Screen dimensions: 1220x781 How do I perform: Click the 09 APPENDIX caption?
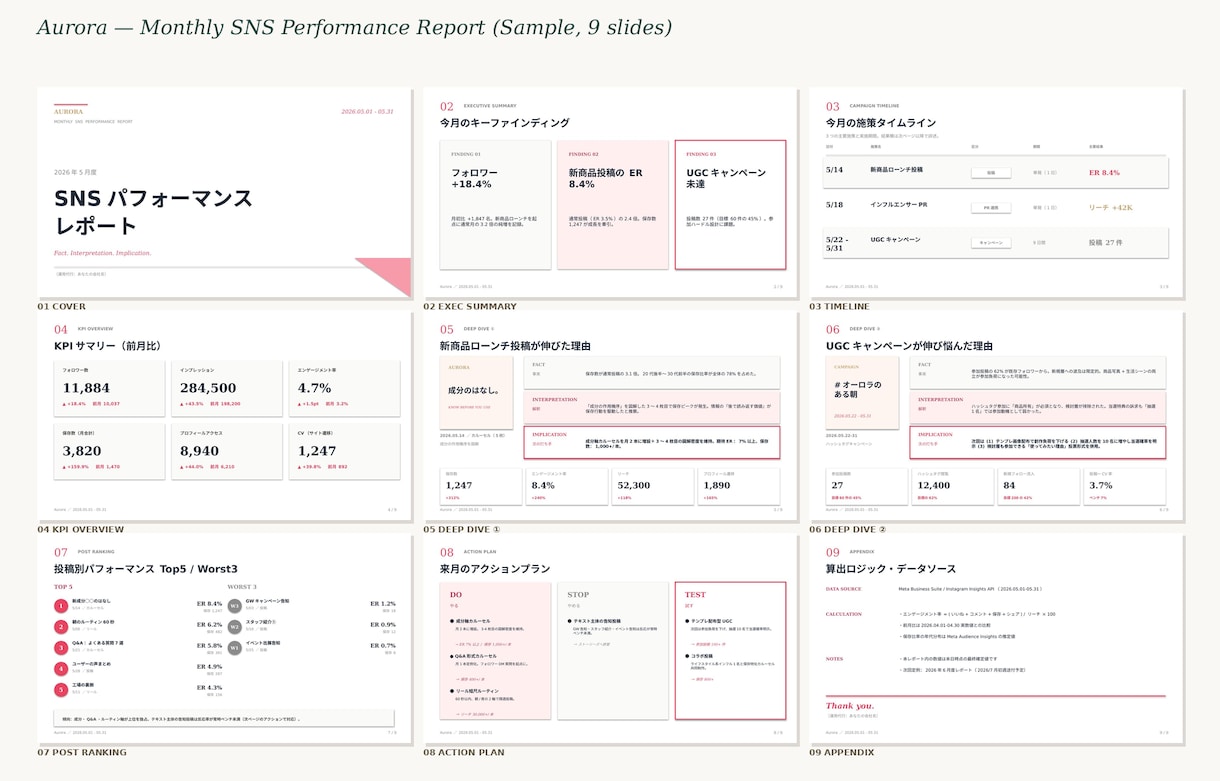(842, 752)
